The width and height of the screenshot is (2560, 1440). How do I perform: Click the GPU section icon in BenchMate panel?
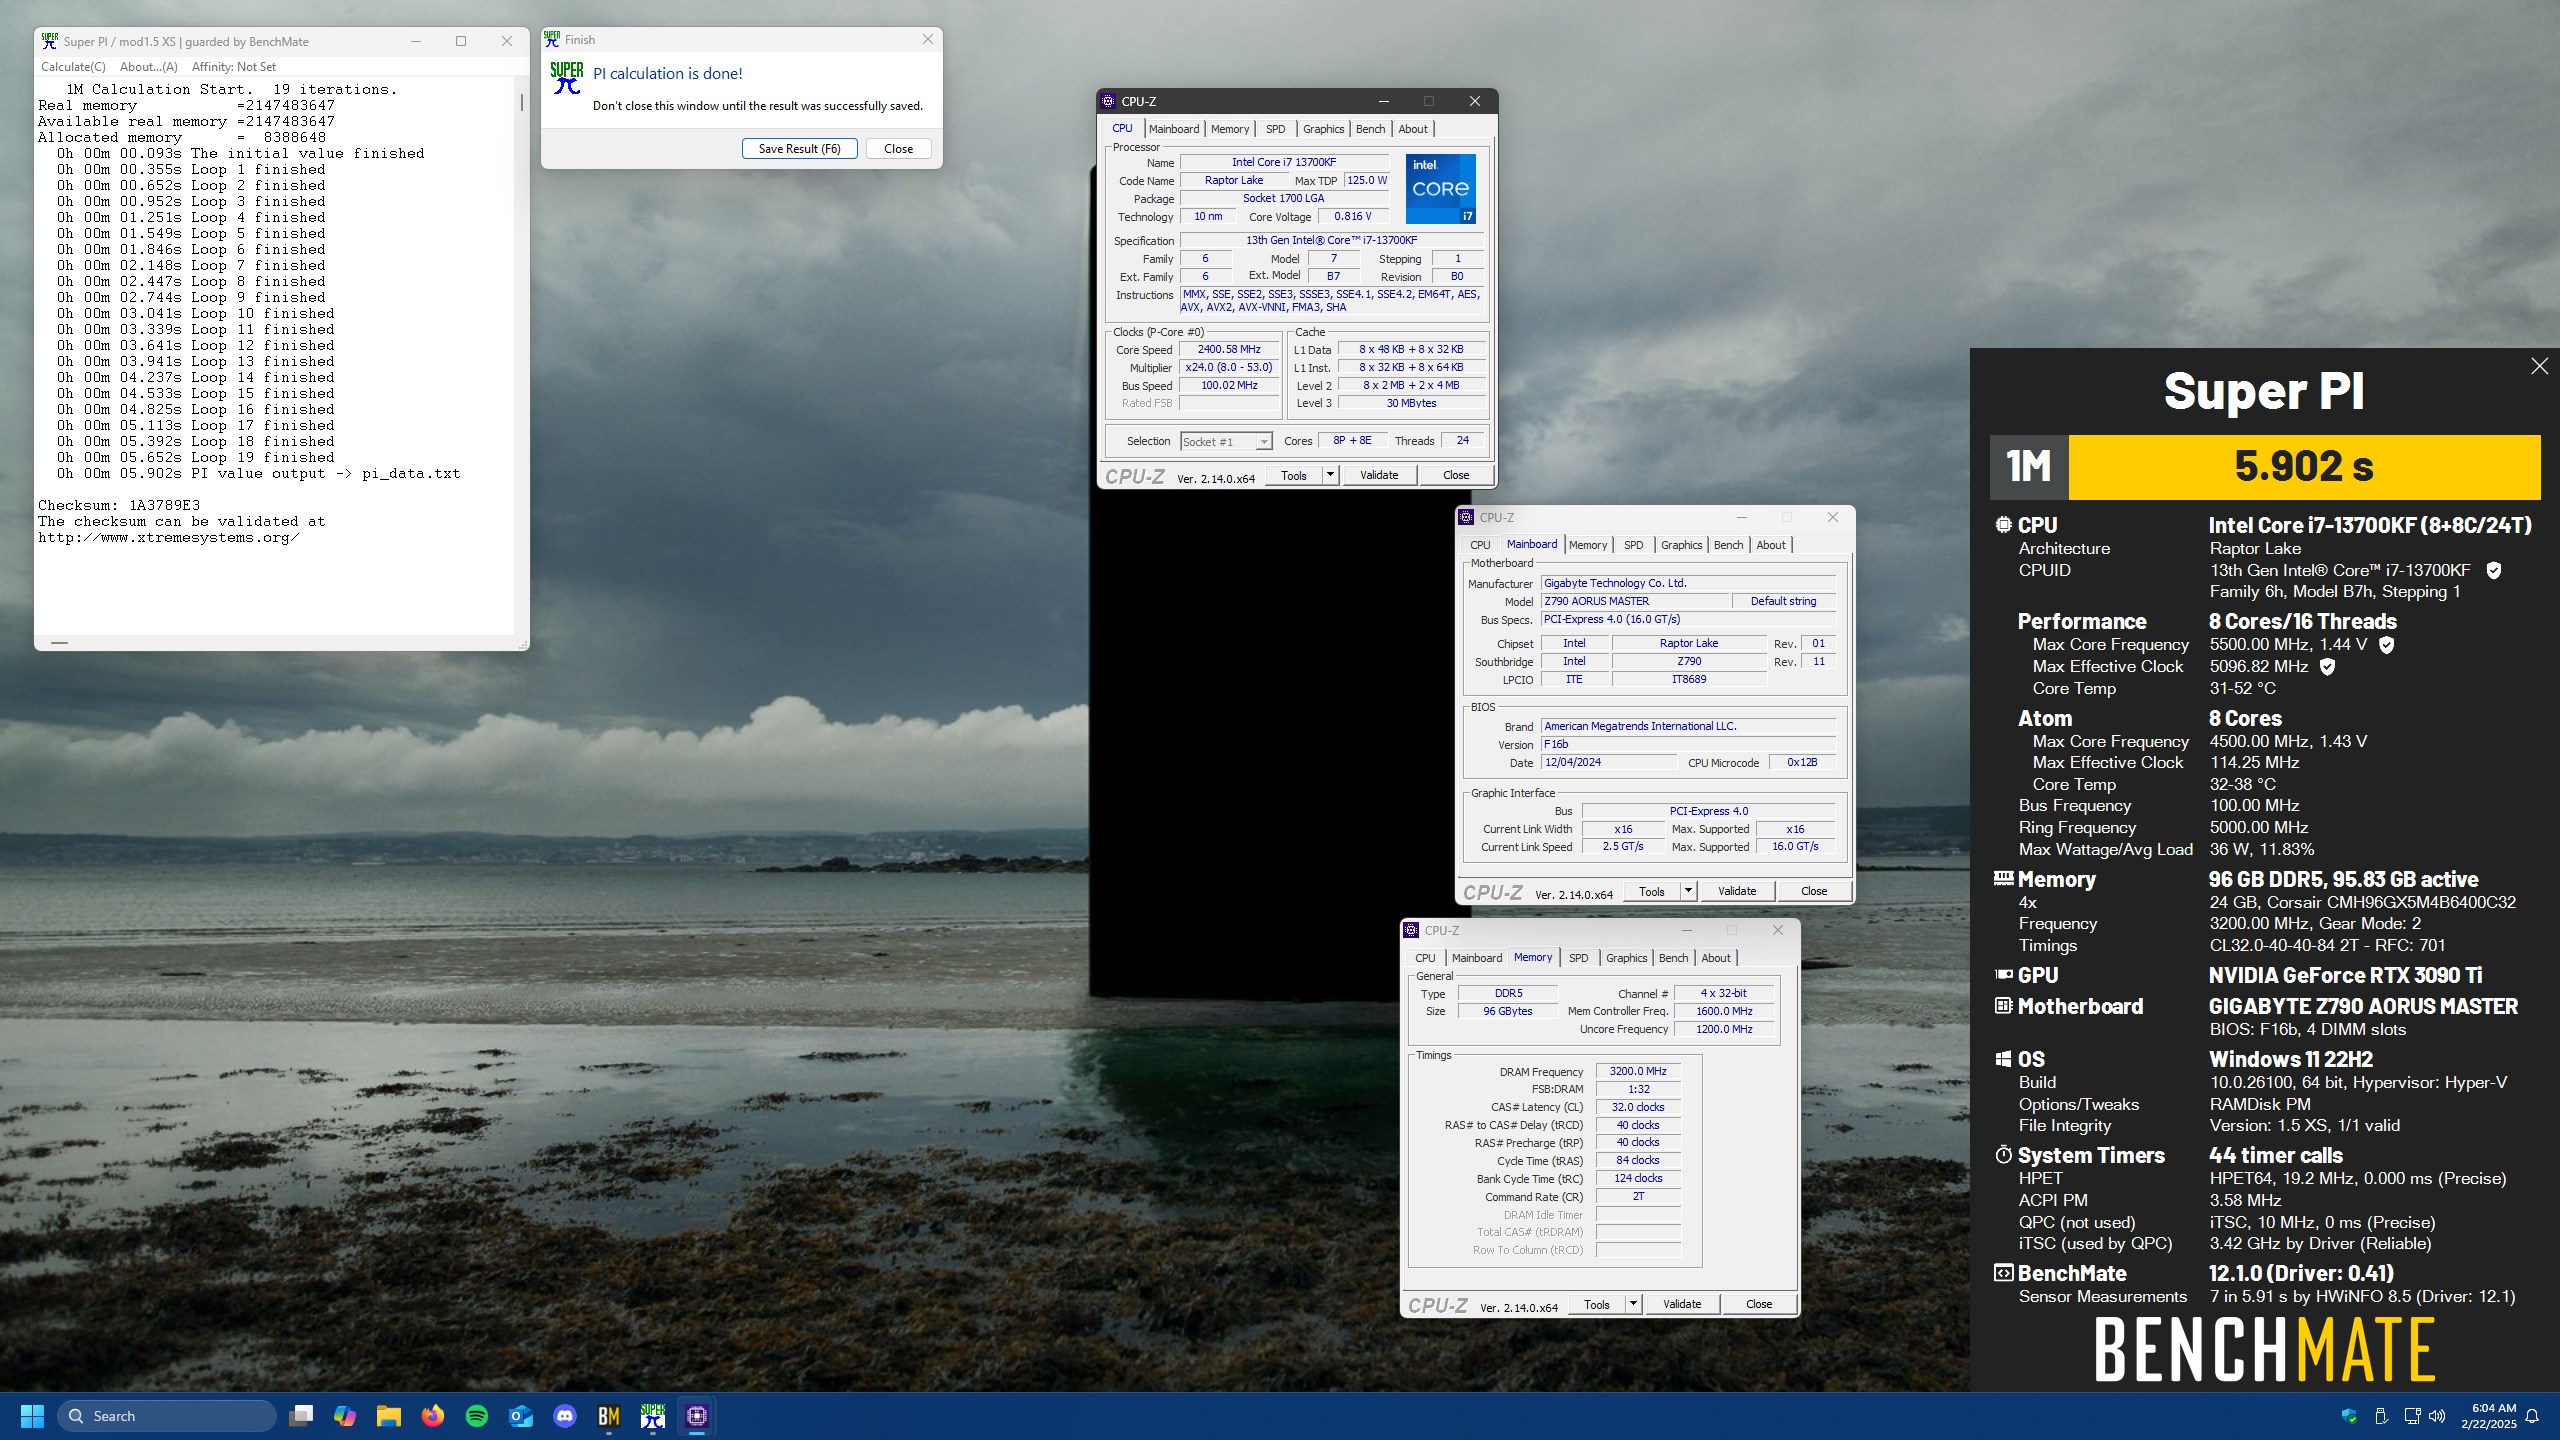(x=2004, y=974)
